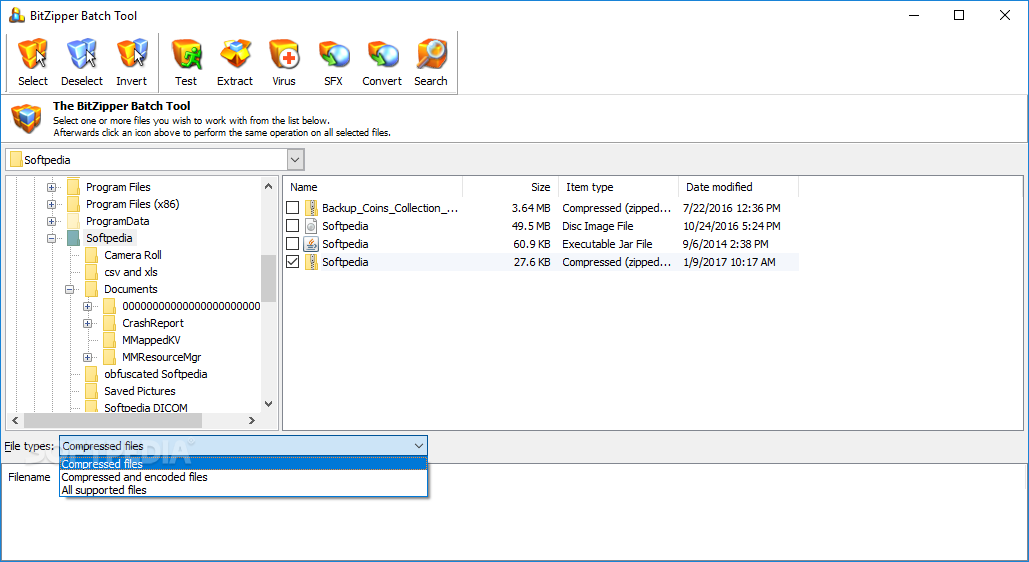This screenshot has height=562, width=1029.
Task: Click the Invert selection icon
Action: click(x=131, y=62)
